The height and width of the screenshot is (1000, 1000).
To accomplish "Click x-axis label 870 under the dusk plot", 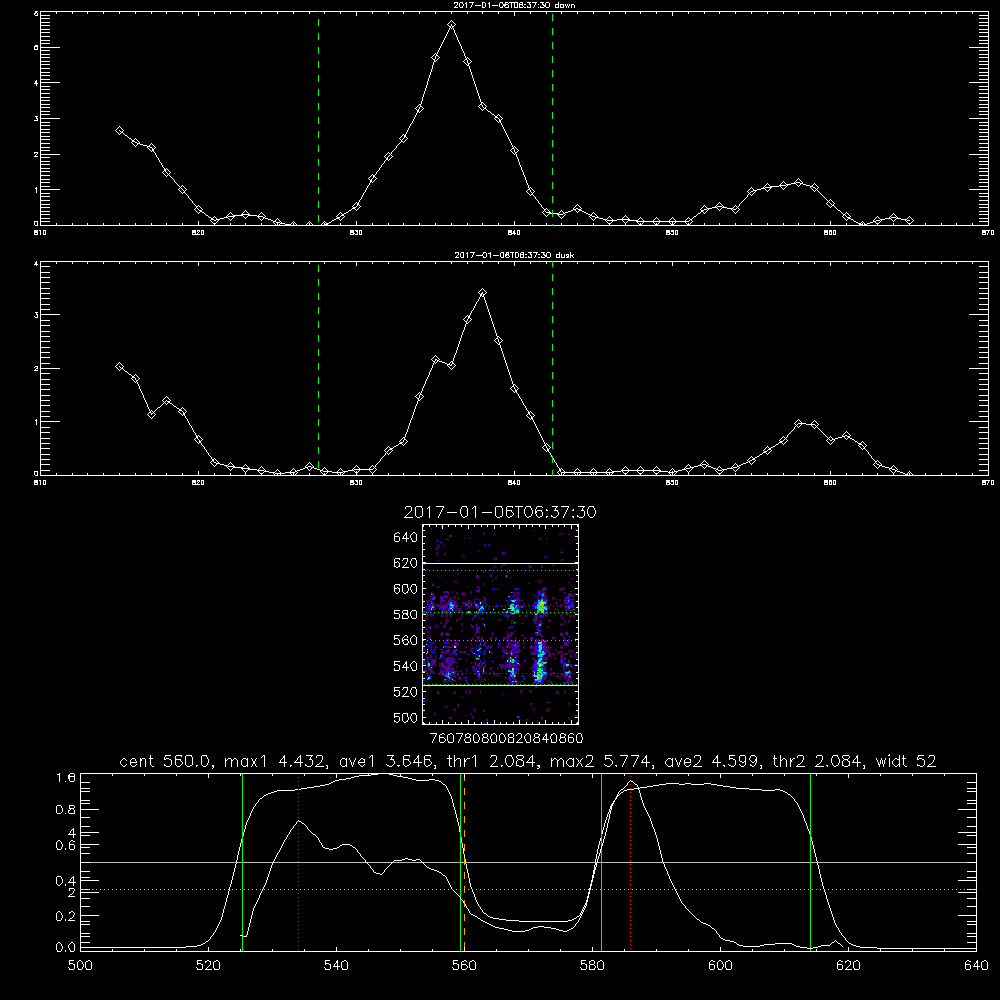I will (987, 483).
